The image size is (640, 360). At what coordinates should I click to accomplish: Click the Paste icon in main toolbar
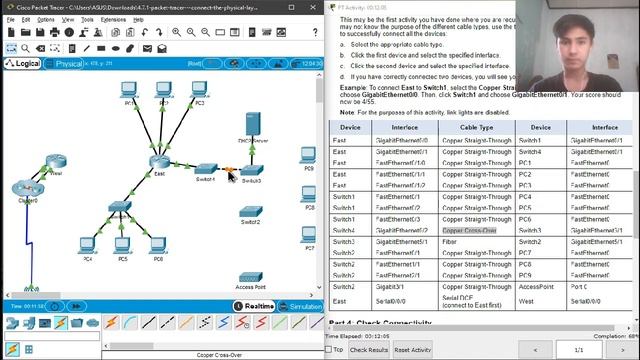(130, 32)
